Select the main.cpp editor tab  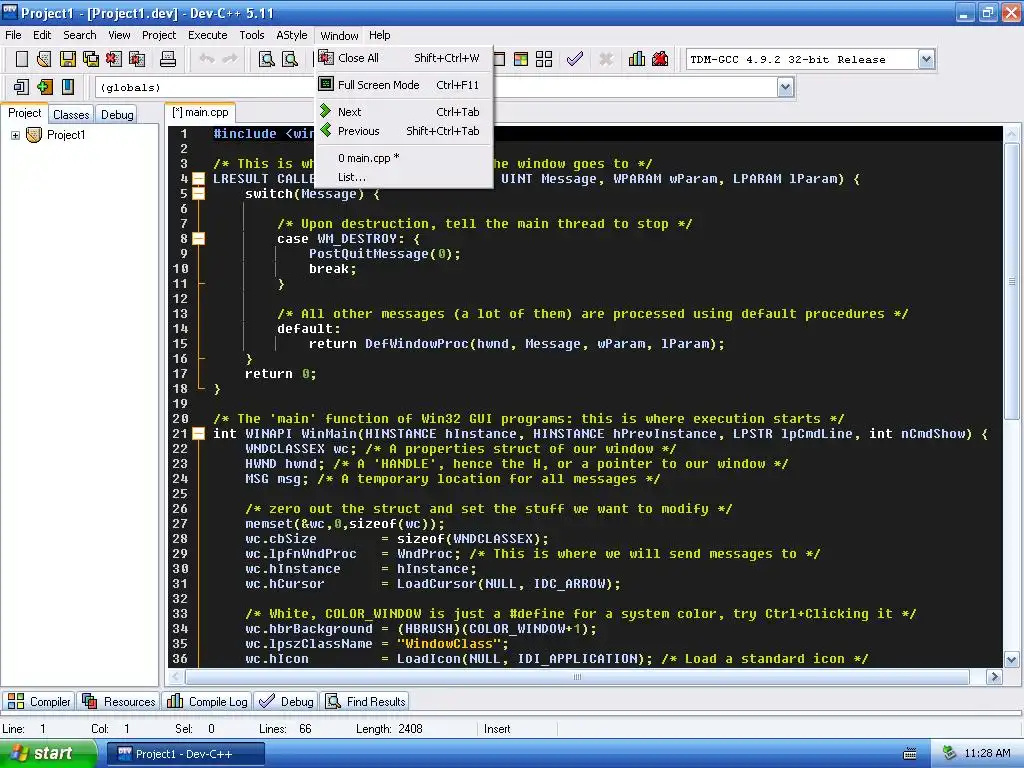coord(200,112)
